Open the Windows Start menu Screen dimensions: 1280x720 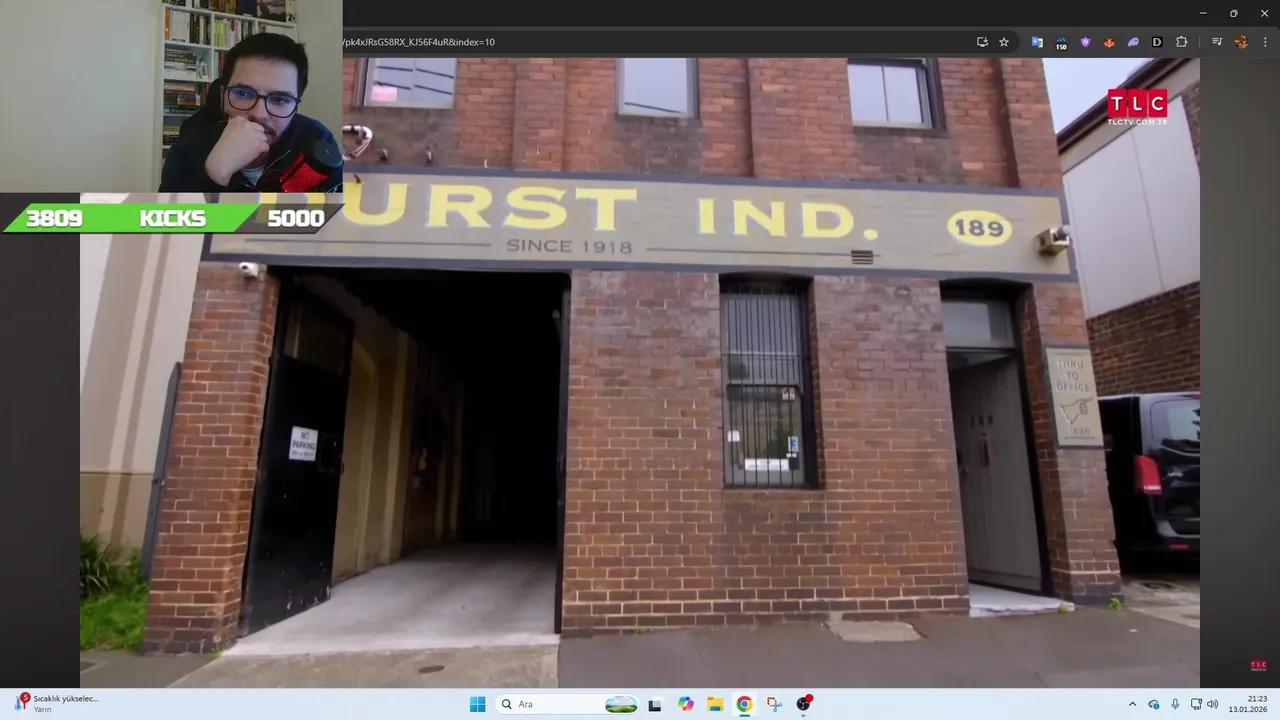(477, 704)
